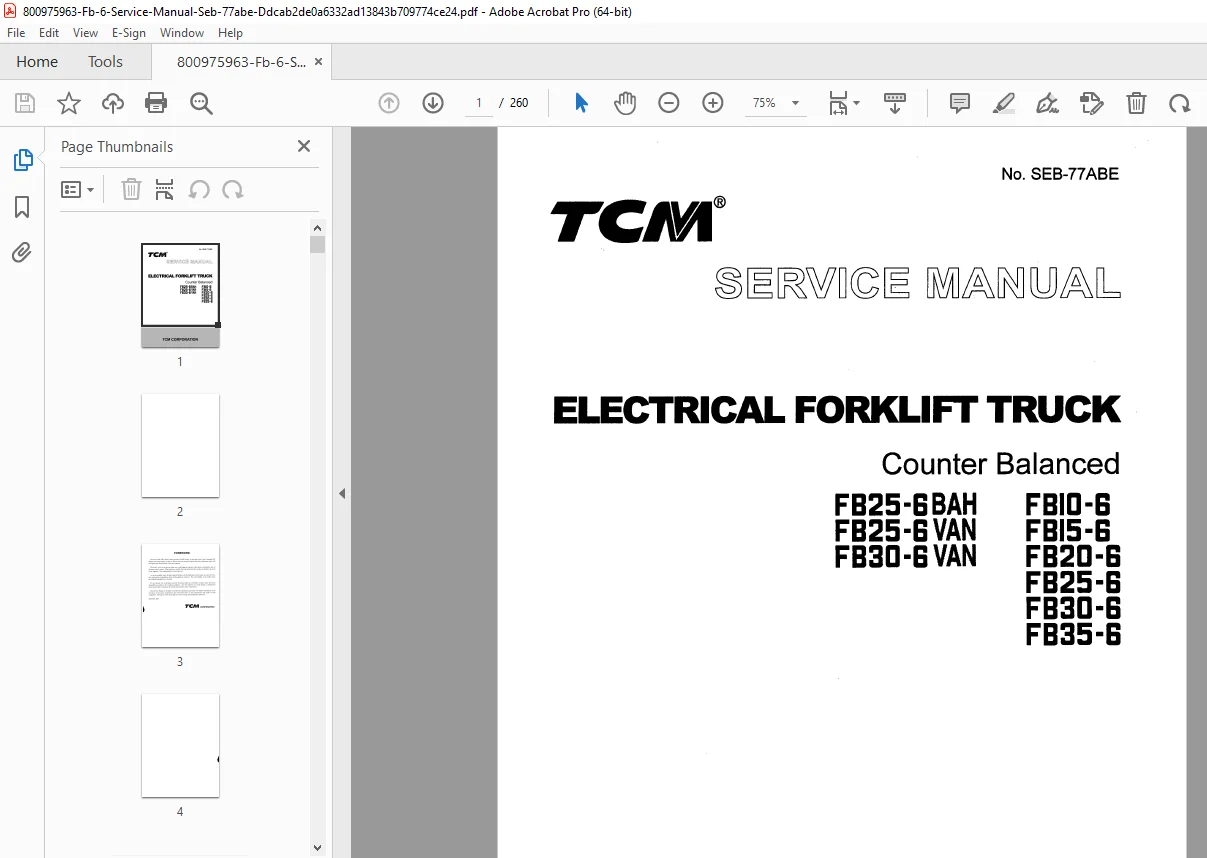Click thumbnails scrollbar down arrow
Viewport: 1207px width, 858px height.
tap(317, 848)
